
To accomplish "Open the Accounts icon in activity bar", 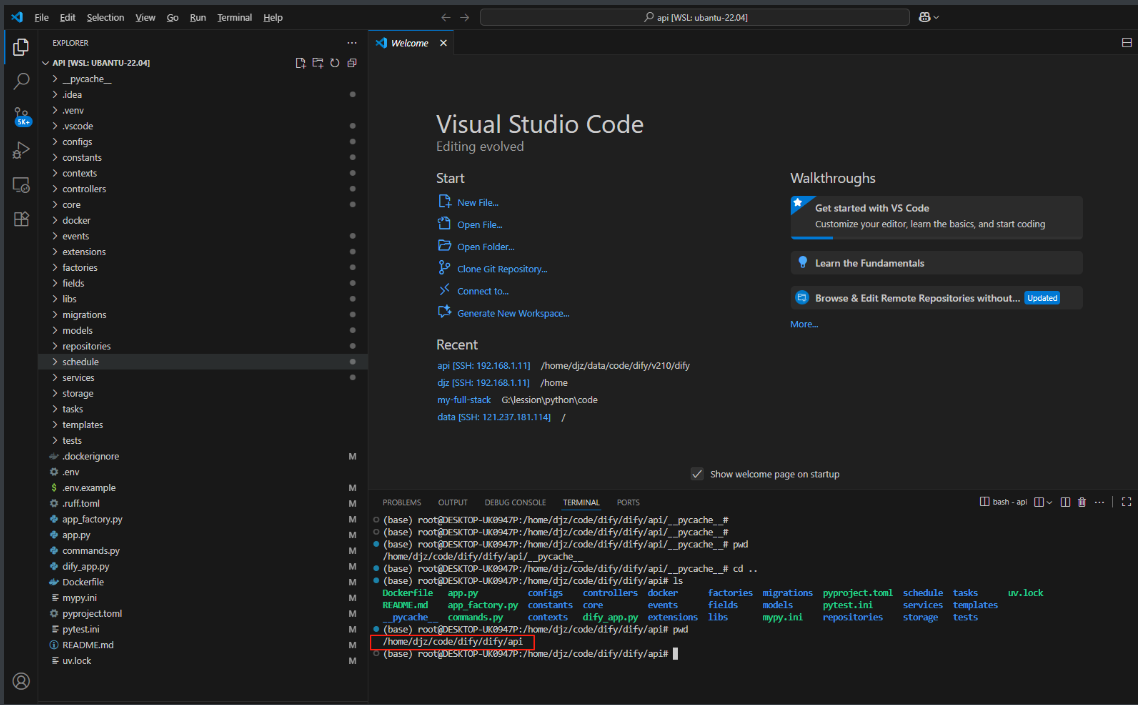I will [21, 681].
